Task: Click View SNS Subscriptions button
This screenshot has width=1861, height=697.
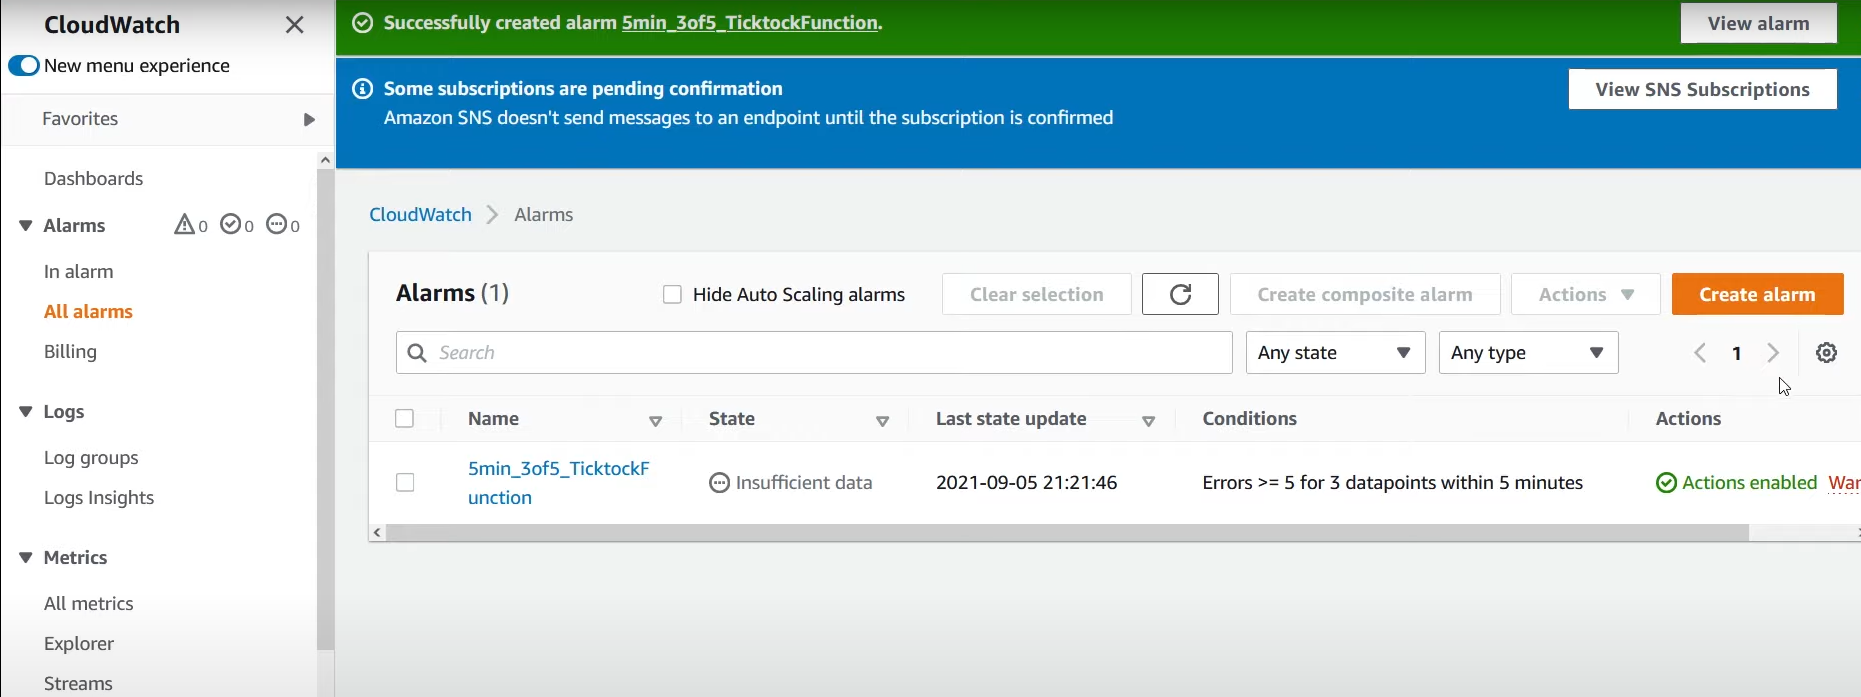Action: pyautogui.click(x=1702, y=89)
